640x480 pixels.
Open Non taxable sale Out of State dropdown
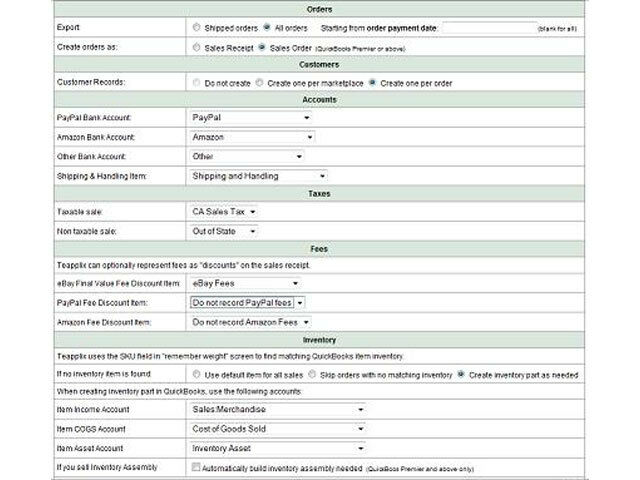pos(224,232)
